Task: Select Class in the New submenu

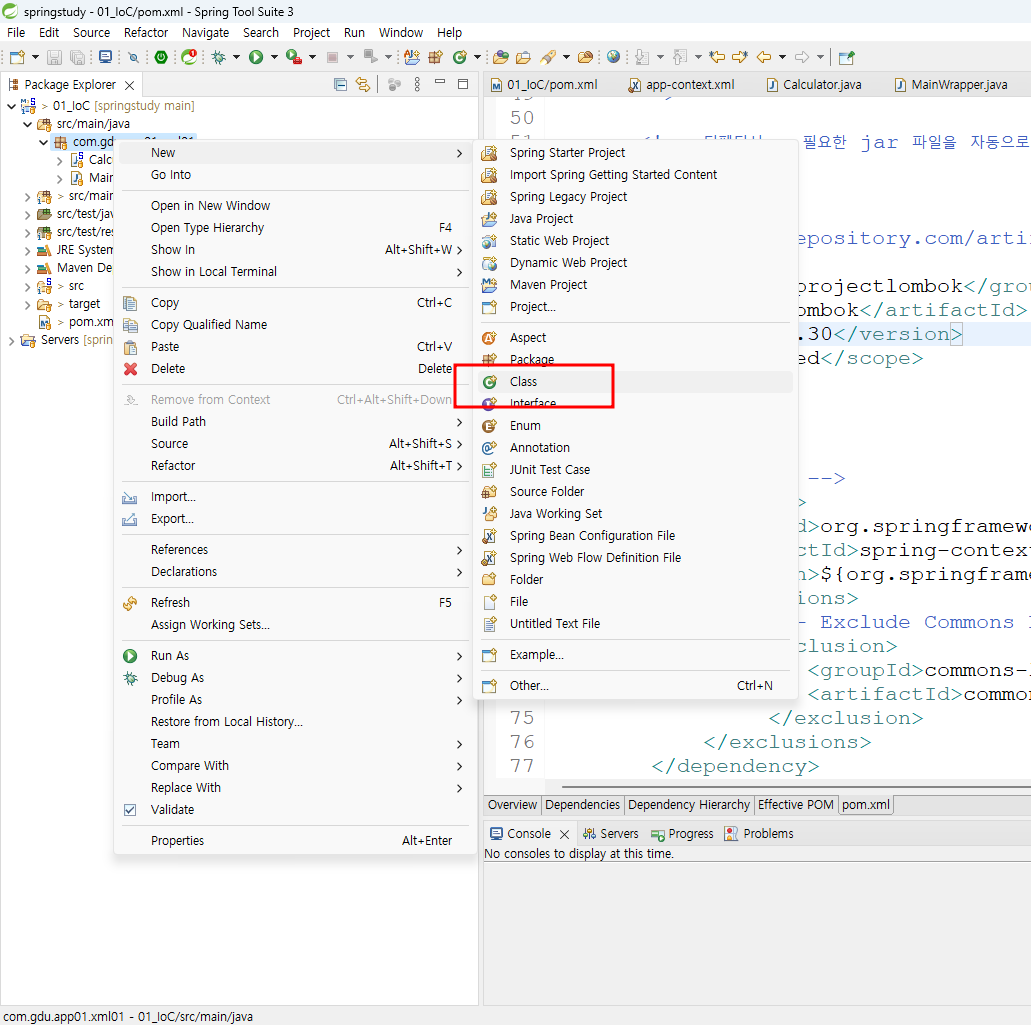Action: click(635, 382)
